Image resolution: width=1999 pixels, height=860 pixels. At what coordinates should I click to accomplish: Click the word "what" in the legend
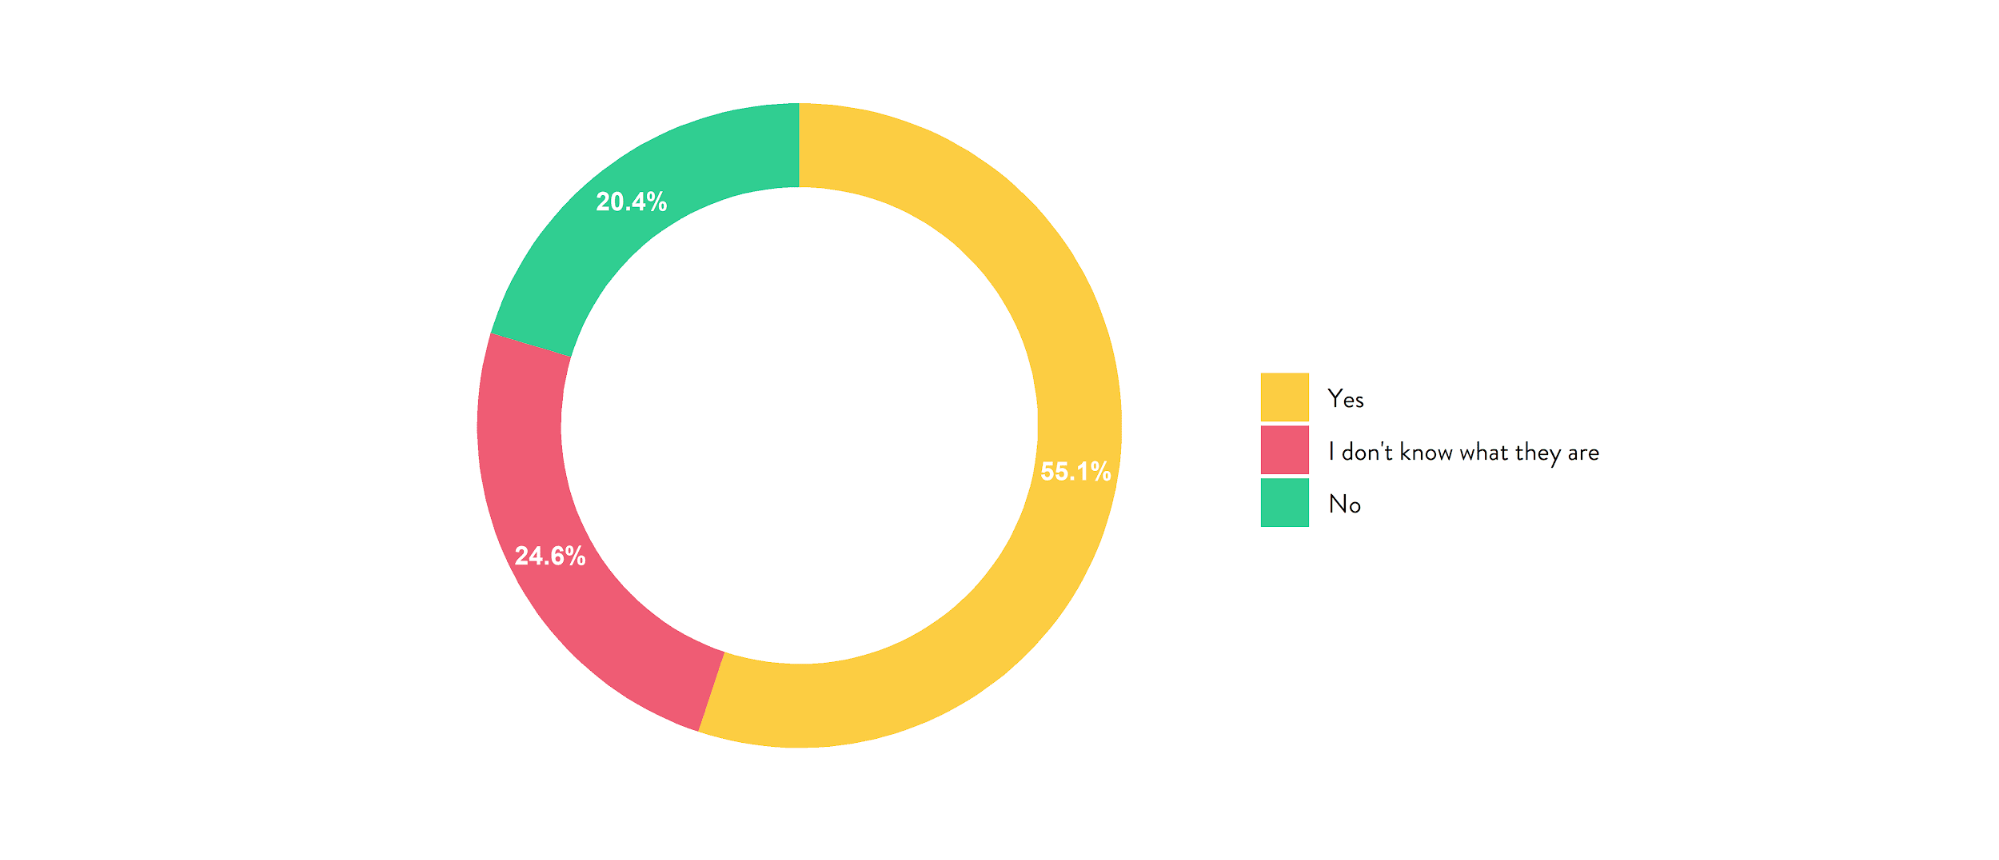click(x=1483, y=452)
